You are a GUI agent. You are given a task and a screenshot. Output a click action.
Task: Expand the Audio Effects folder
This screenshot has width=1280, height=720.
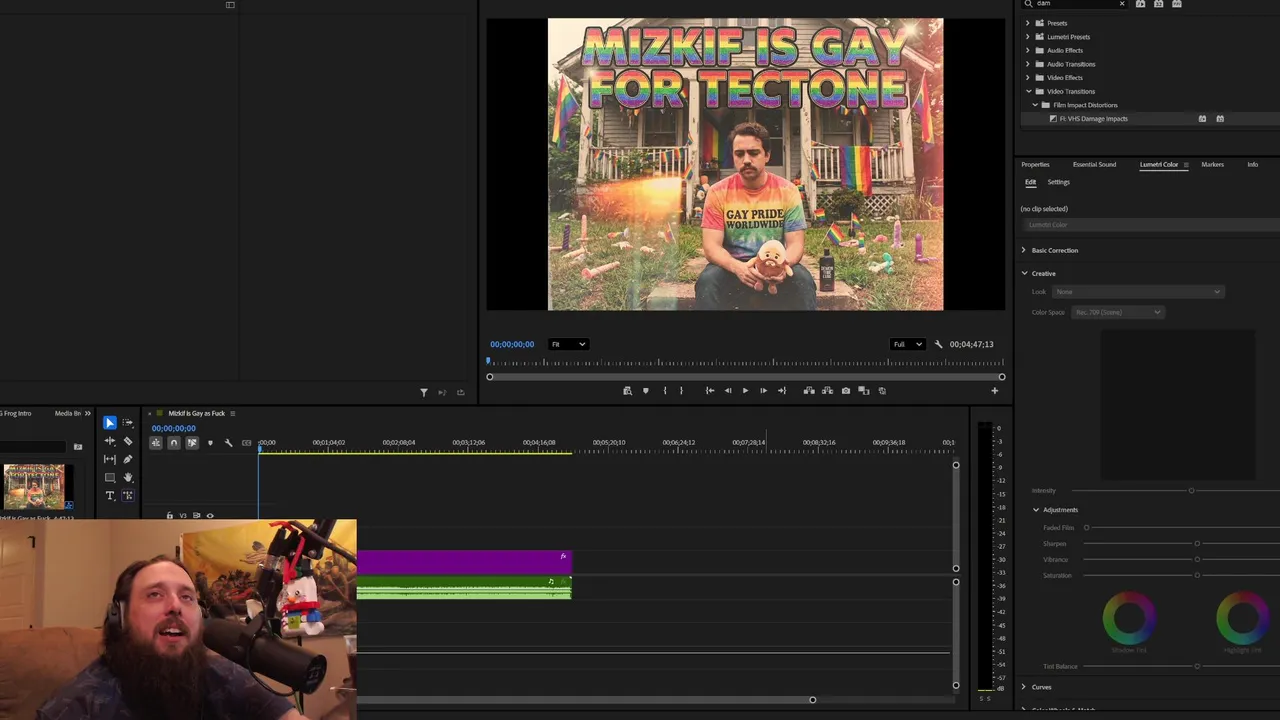1027,50
